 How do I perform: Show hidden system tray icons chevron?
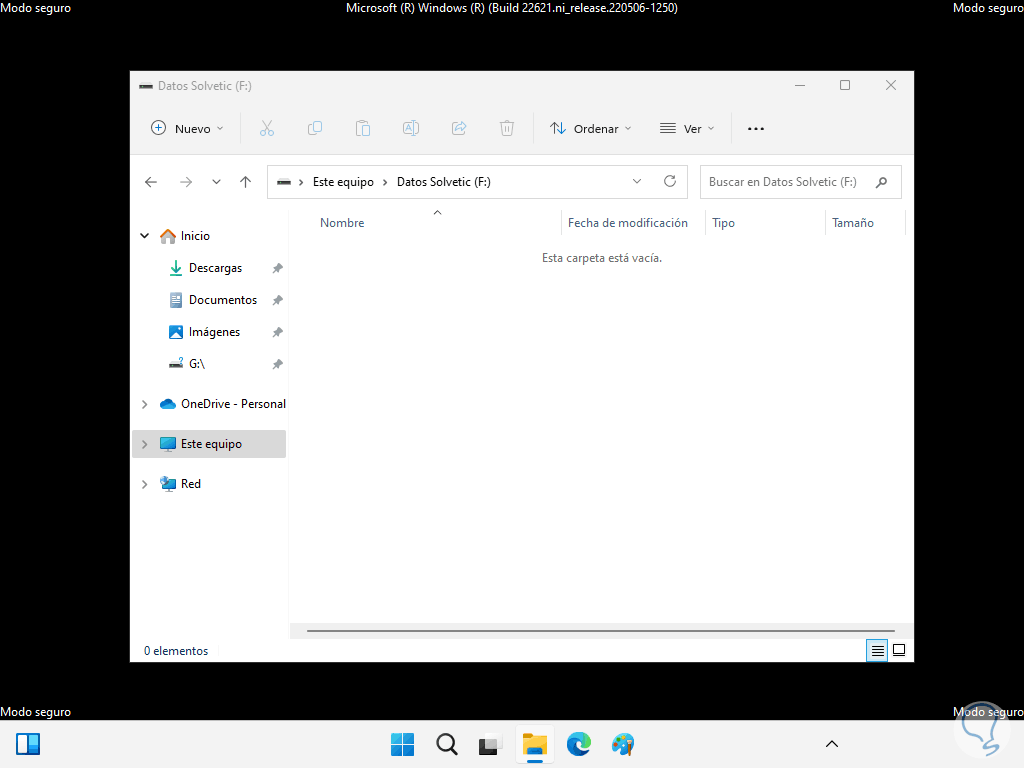click(x=832, y=744)
